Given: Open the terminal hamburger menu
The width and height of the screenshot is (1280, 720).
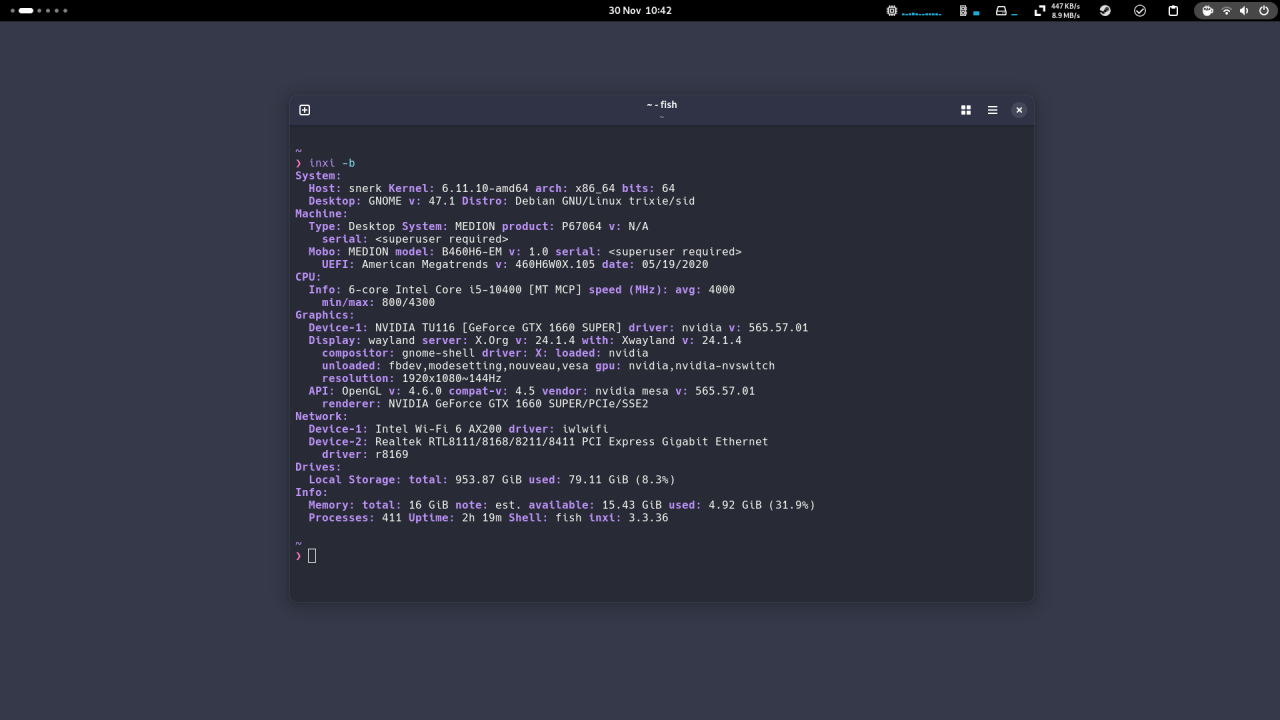Looking at the screenshot, I should tap(992, 110).
